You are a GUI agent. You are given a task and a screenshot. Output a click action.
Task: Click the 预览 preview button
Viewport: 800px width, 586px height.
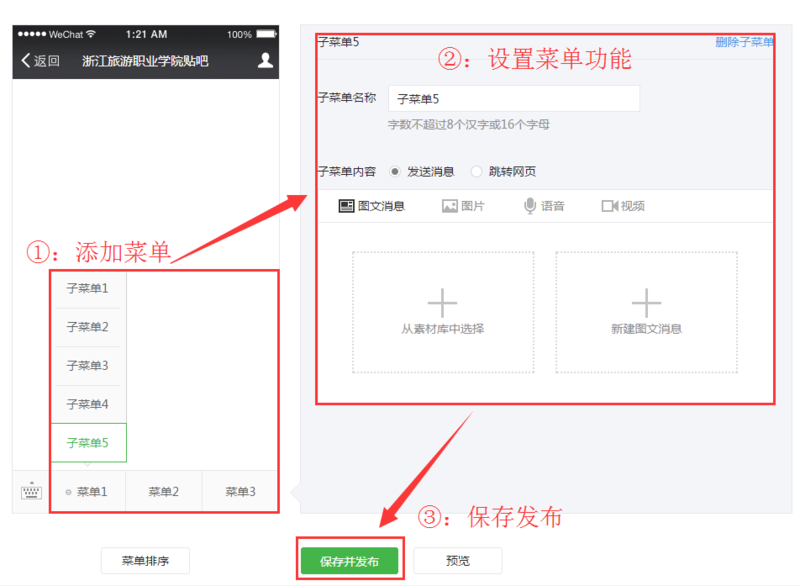458,561
